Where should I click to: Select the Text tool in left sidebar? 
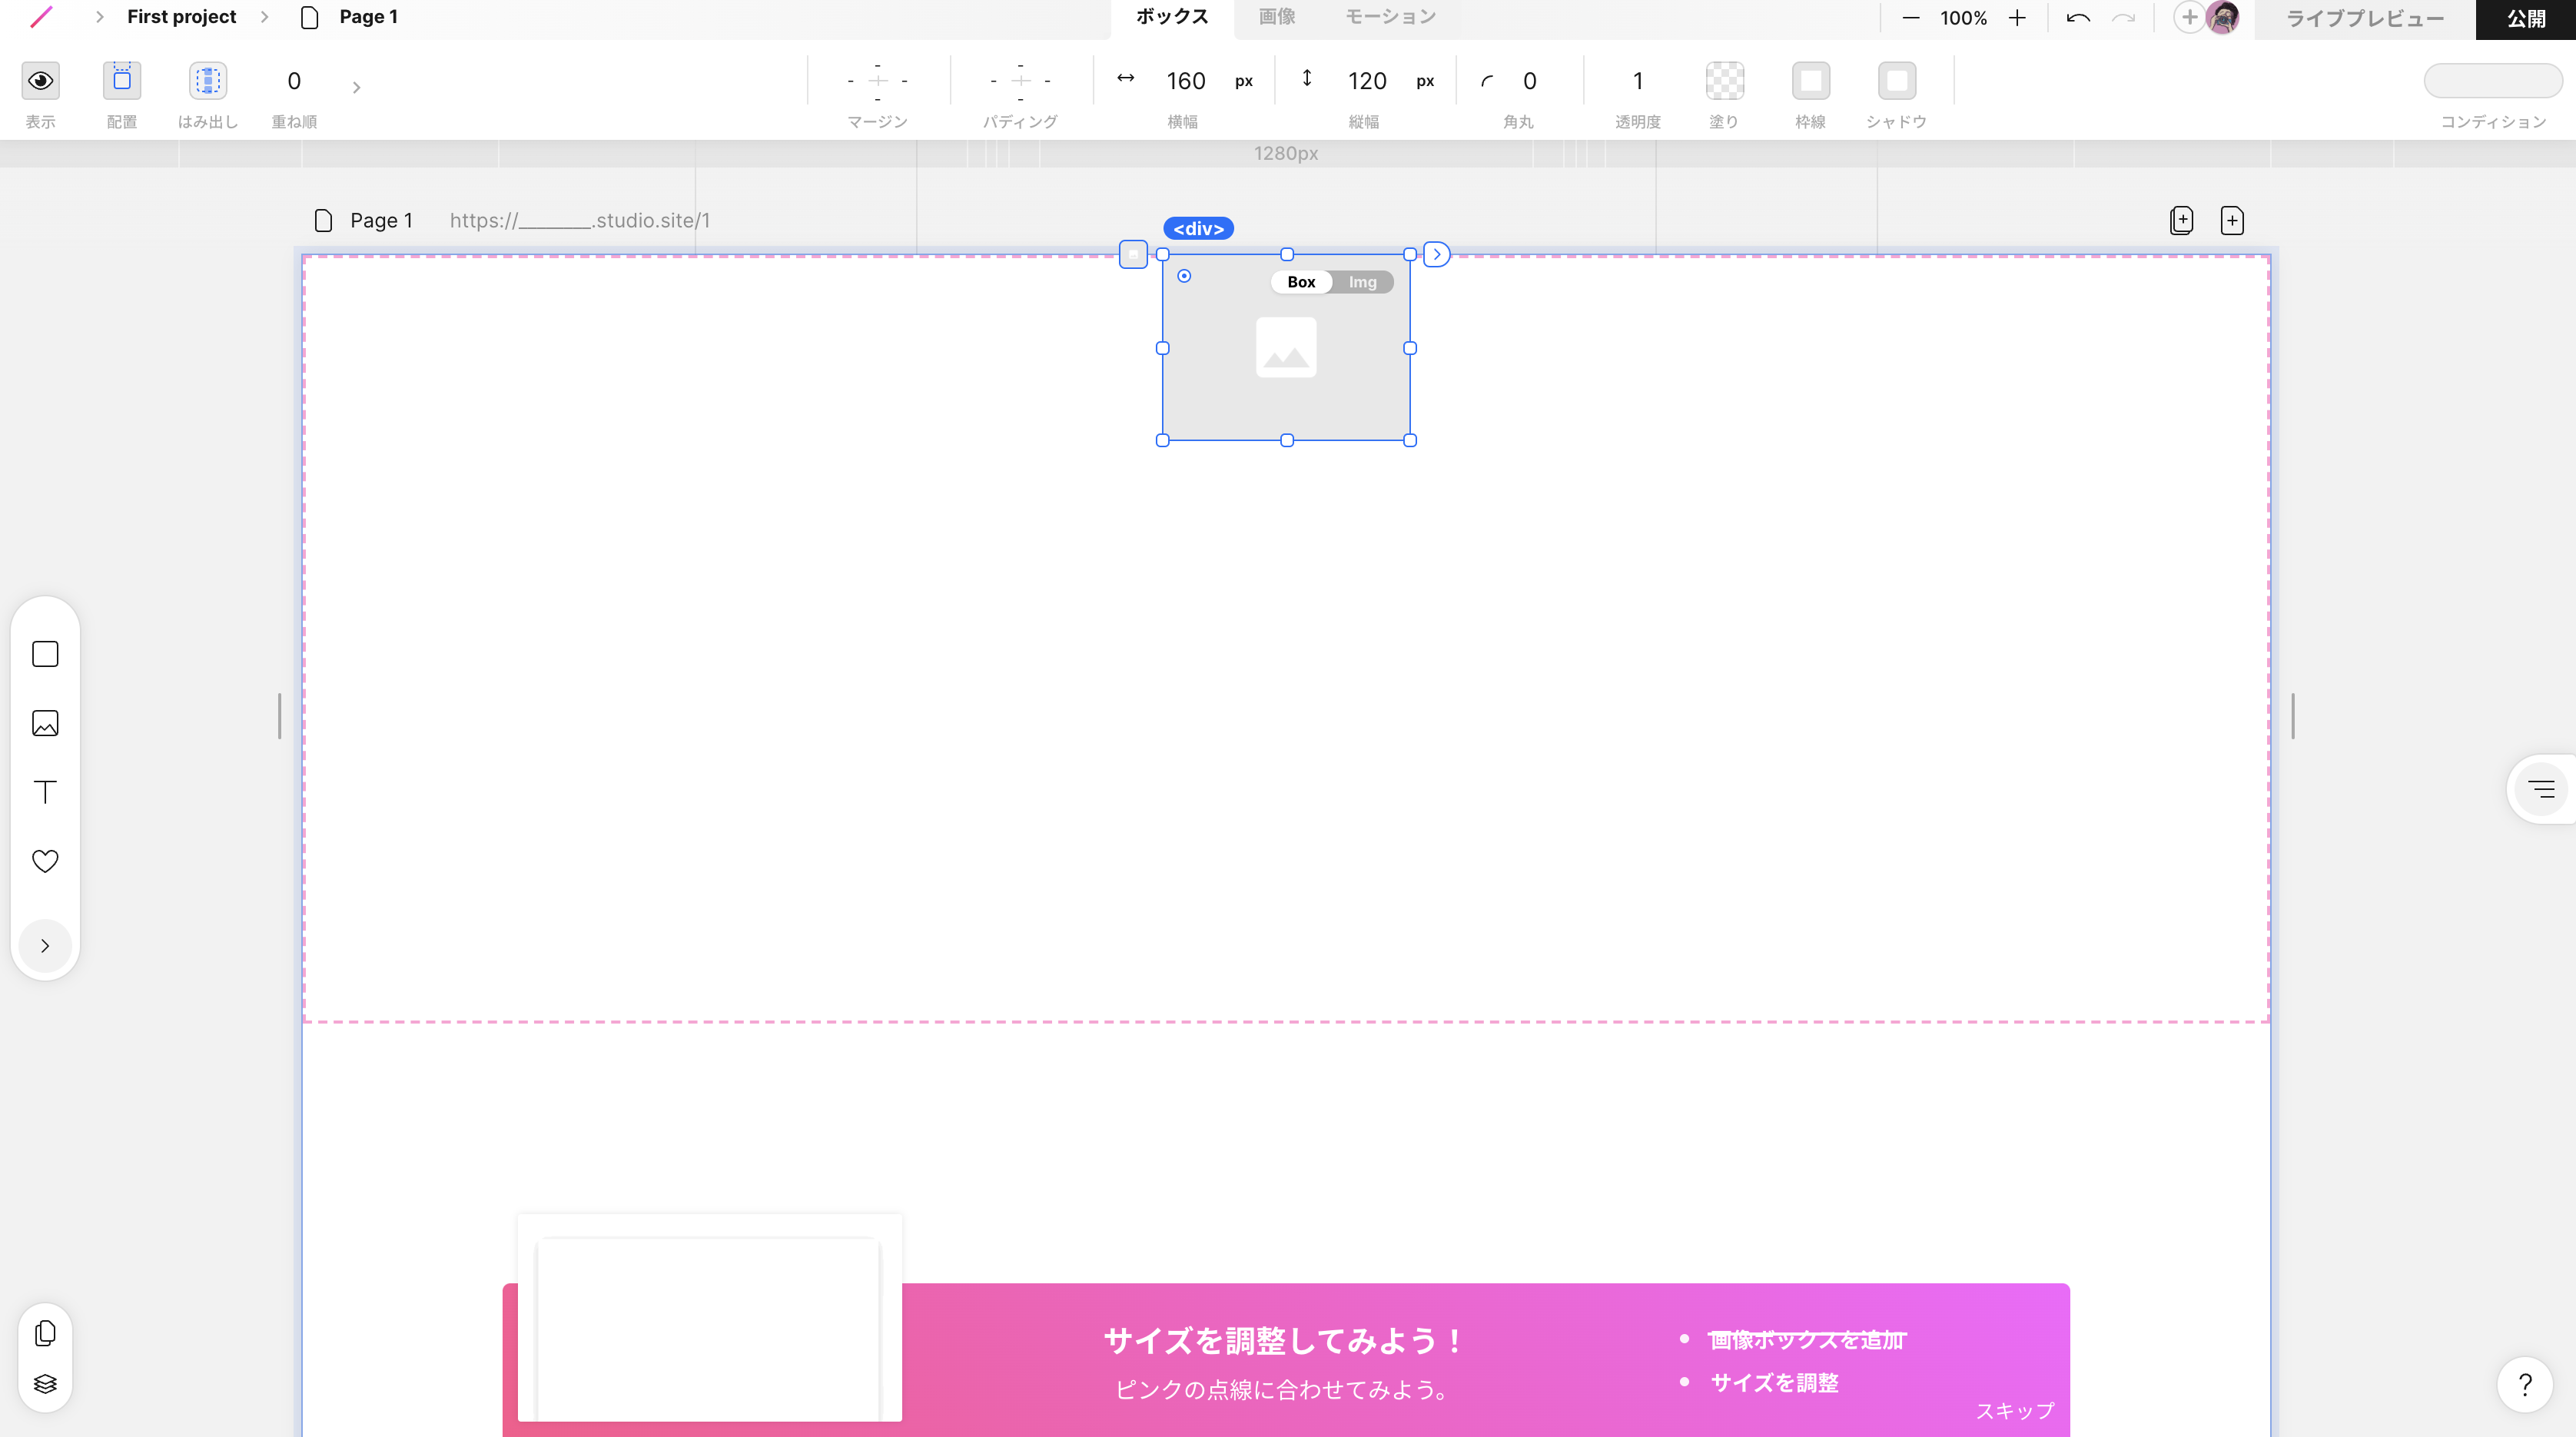[x=45, y=792]
